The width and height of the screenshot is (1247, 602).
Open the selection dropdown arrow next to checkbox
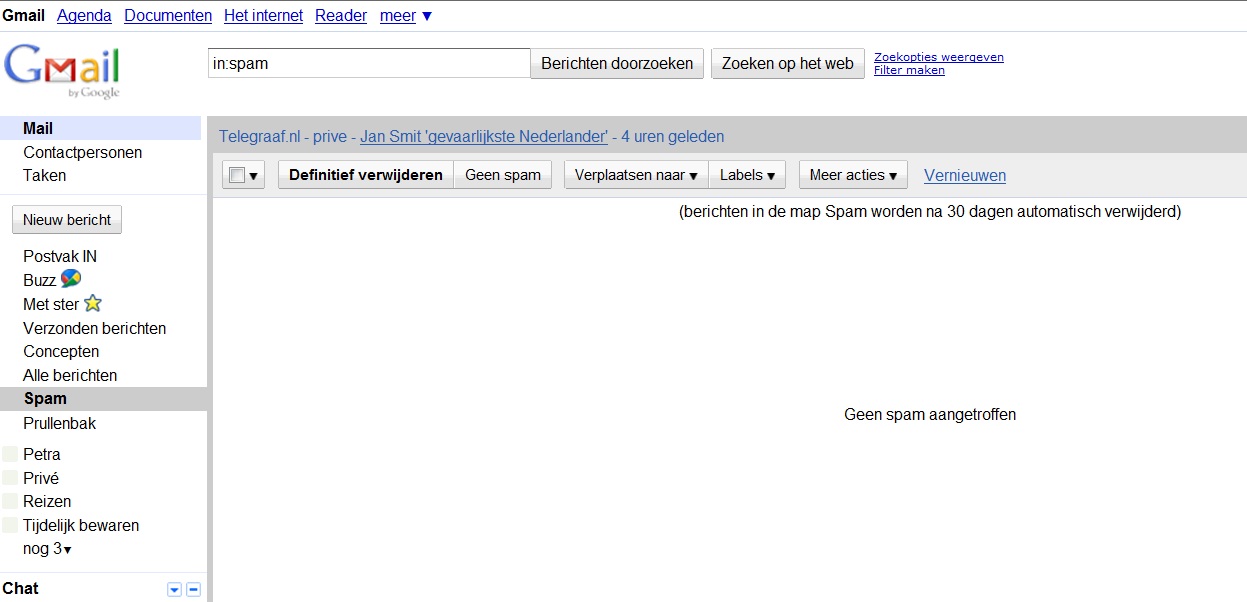tap(254, 176)
